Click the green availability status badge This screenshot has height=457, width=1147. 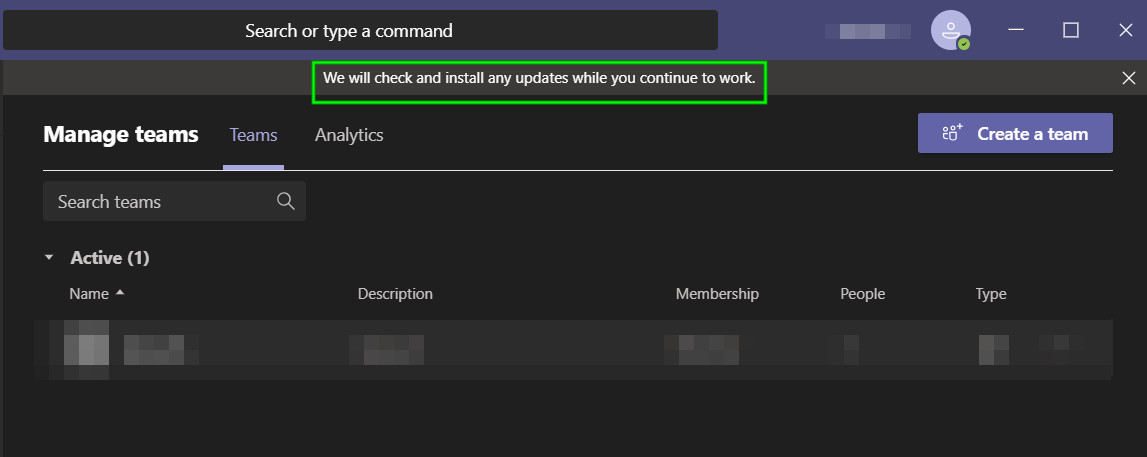pos(964,44)
